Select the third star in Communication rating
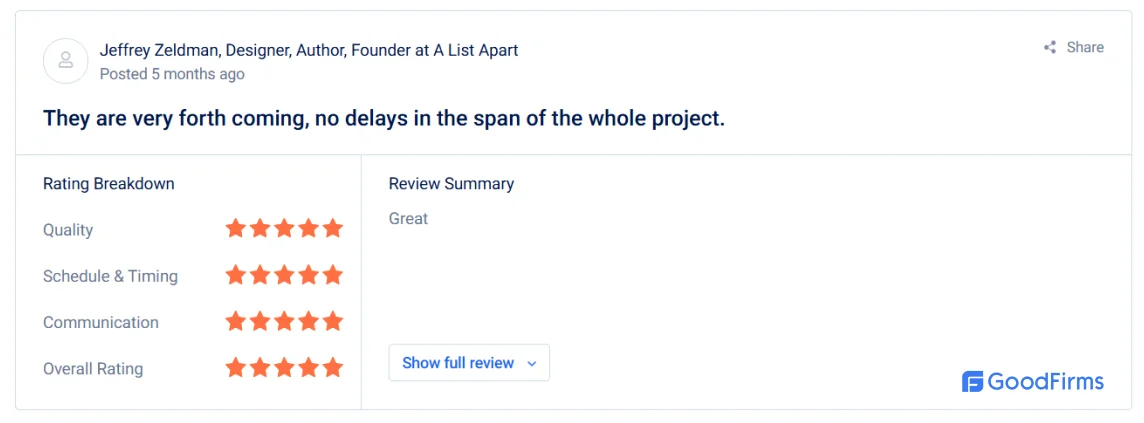Viewport: 1144px width, 423px height. 284,321
